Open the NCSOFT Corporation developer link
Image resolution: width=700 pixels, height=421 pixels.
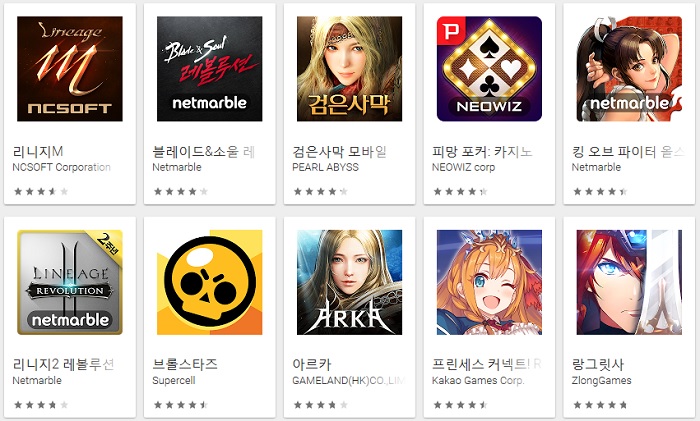click(62, 167)
